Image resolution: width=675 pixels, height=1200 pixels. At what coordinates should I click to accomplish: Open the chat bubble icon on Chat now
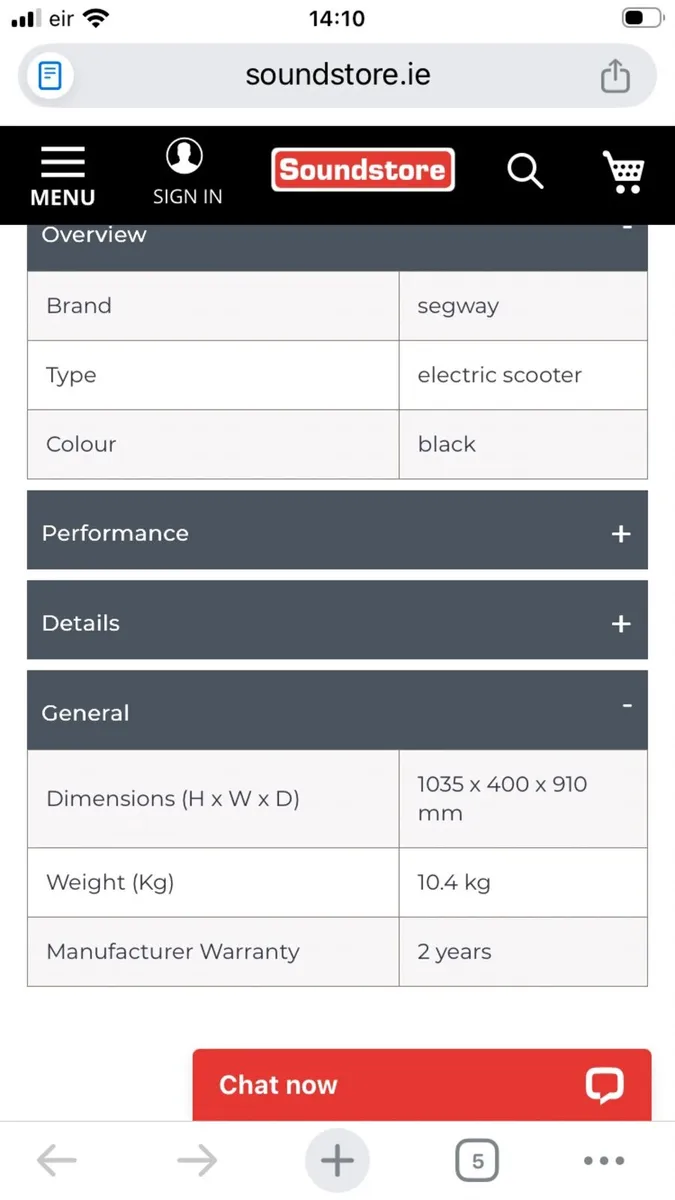[605, 1085]
